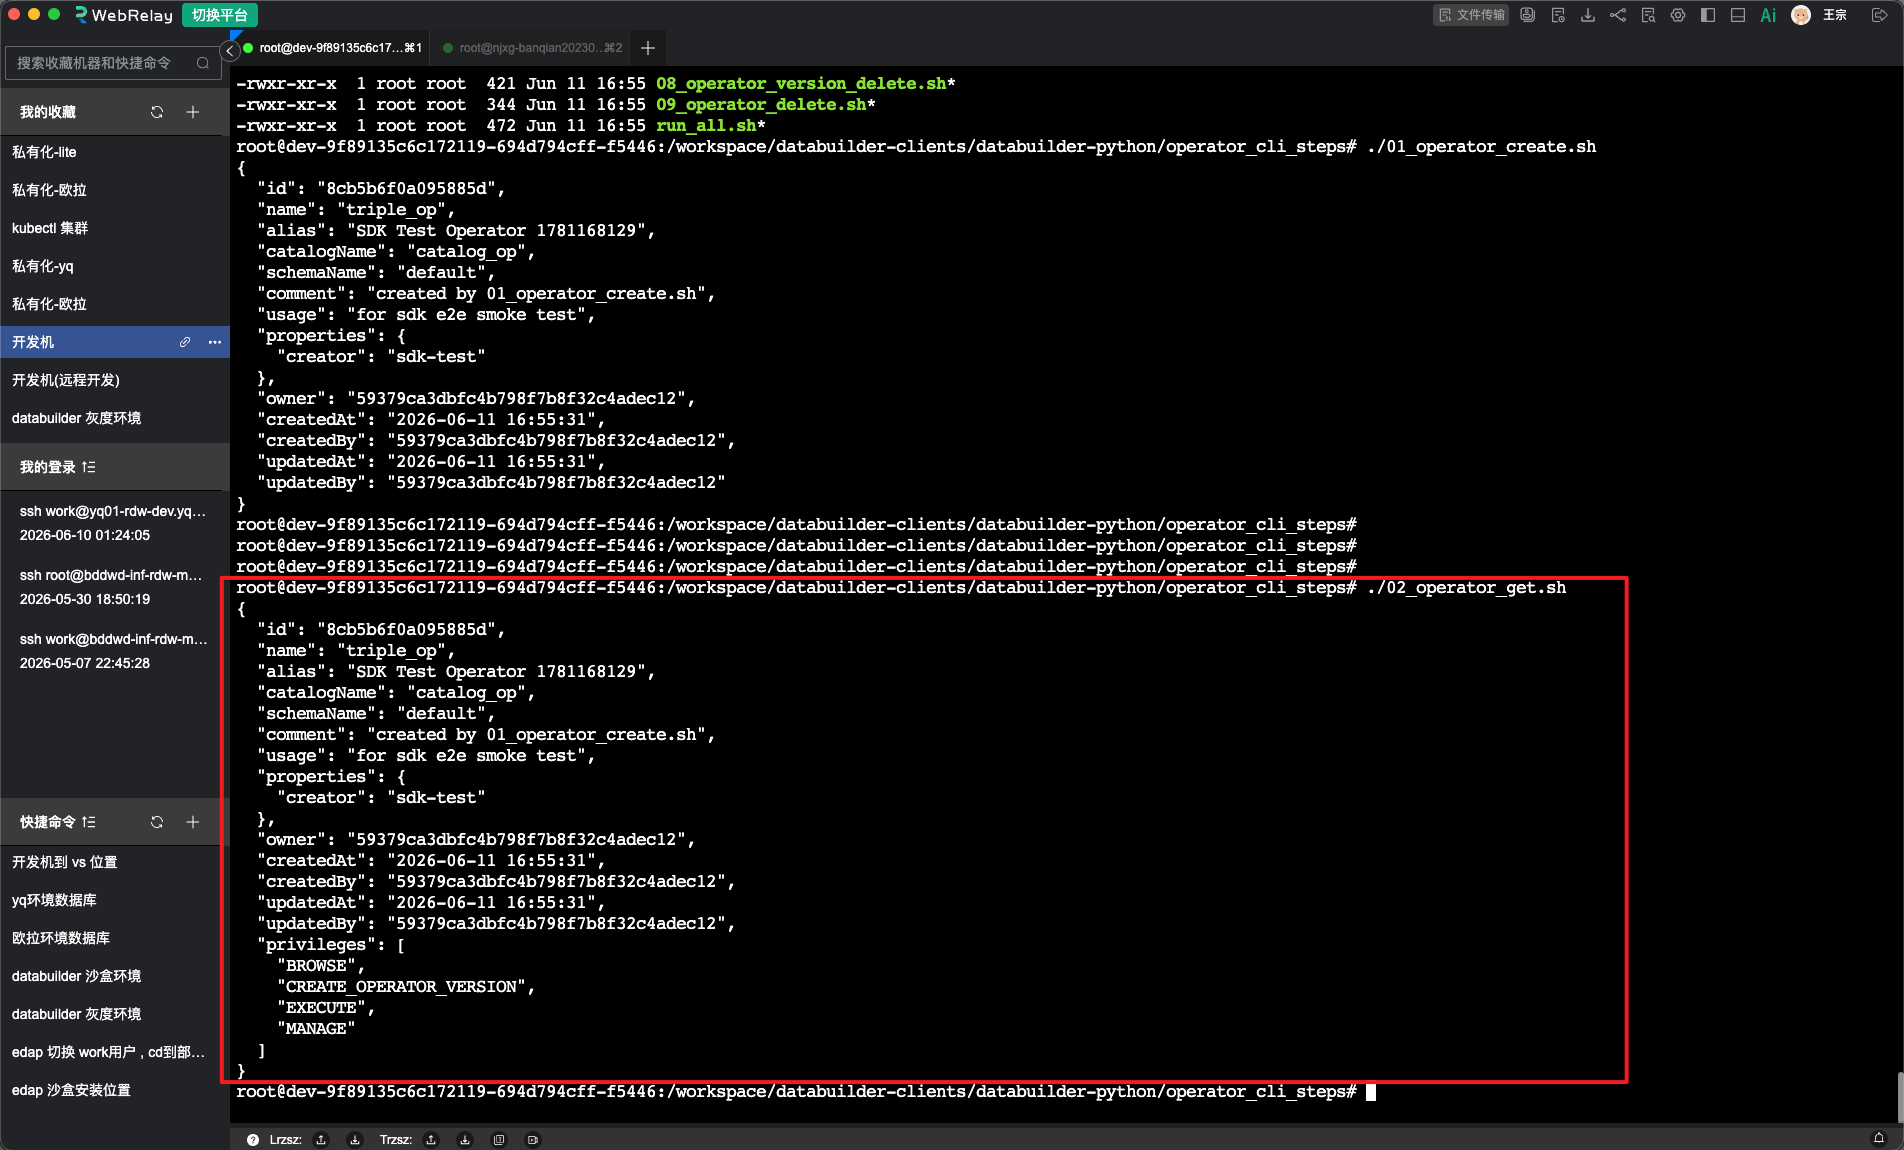
Task: Open the settings gear icon
Action: pos(1678,15)
